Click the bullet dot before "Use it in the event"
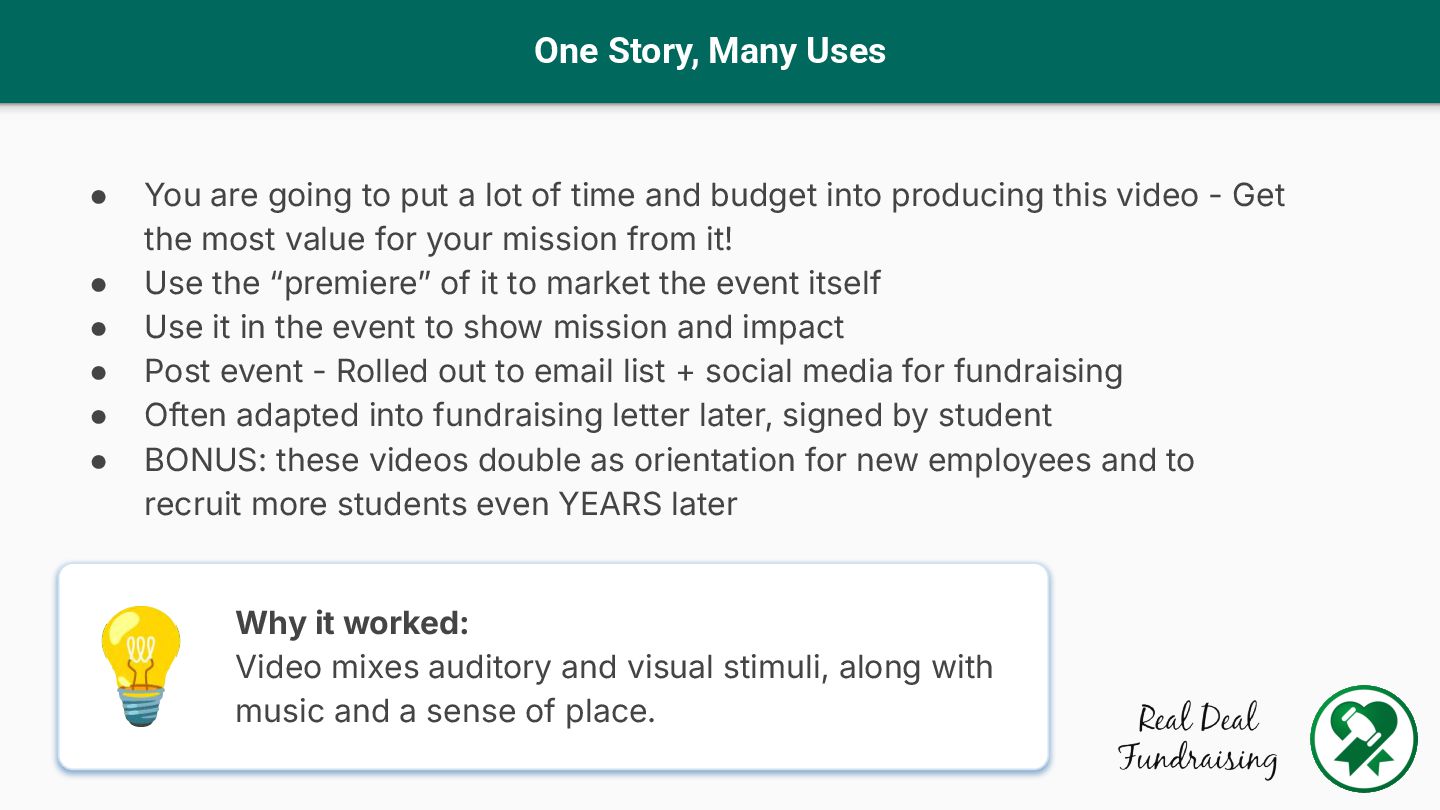The image size is (1440, 810). tap(99, 328)
